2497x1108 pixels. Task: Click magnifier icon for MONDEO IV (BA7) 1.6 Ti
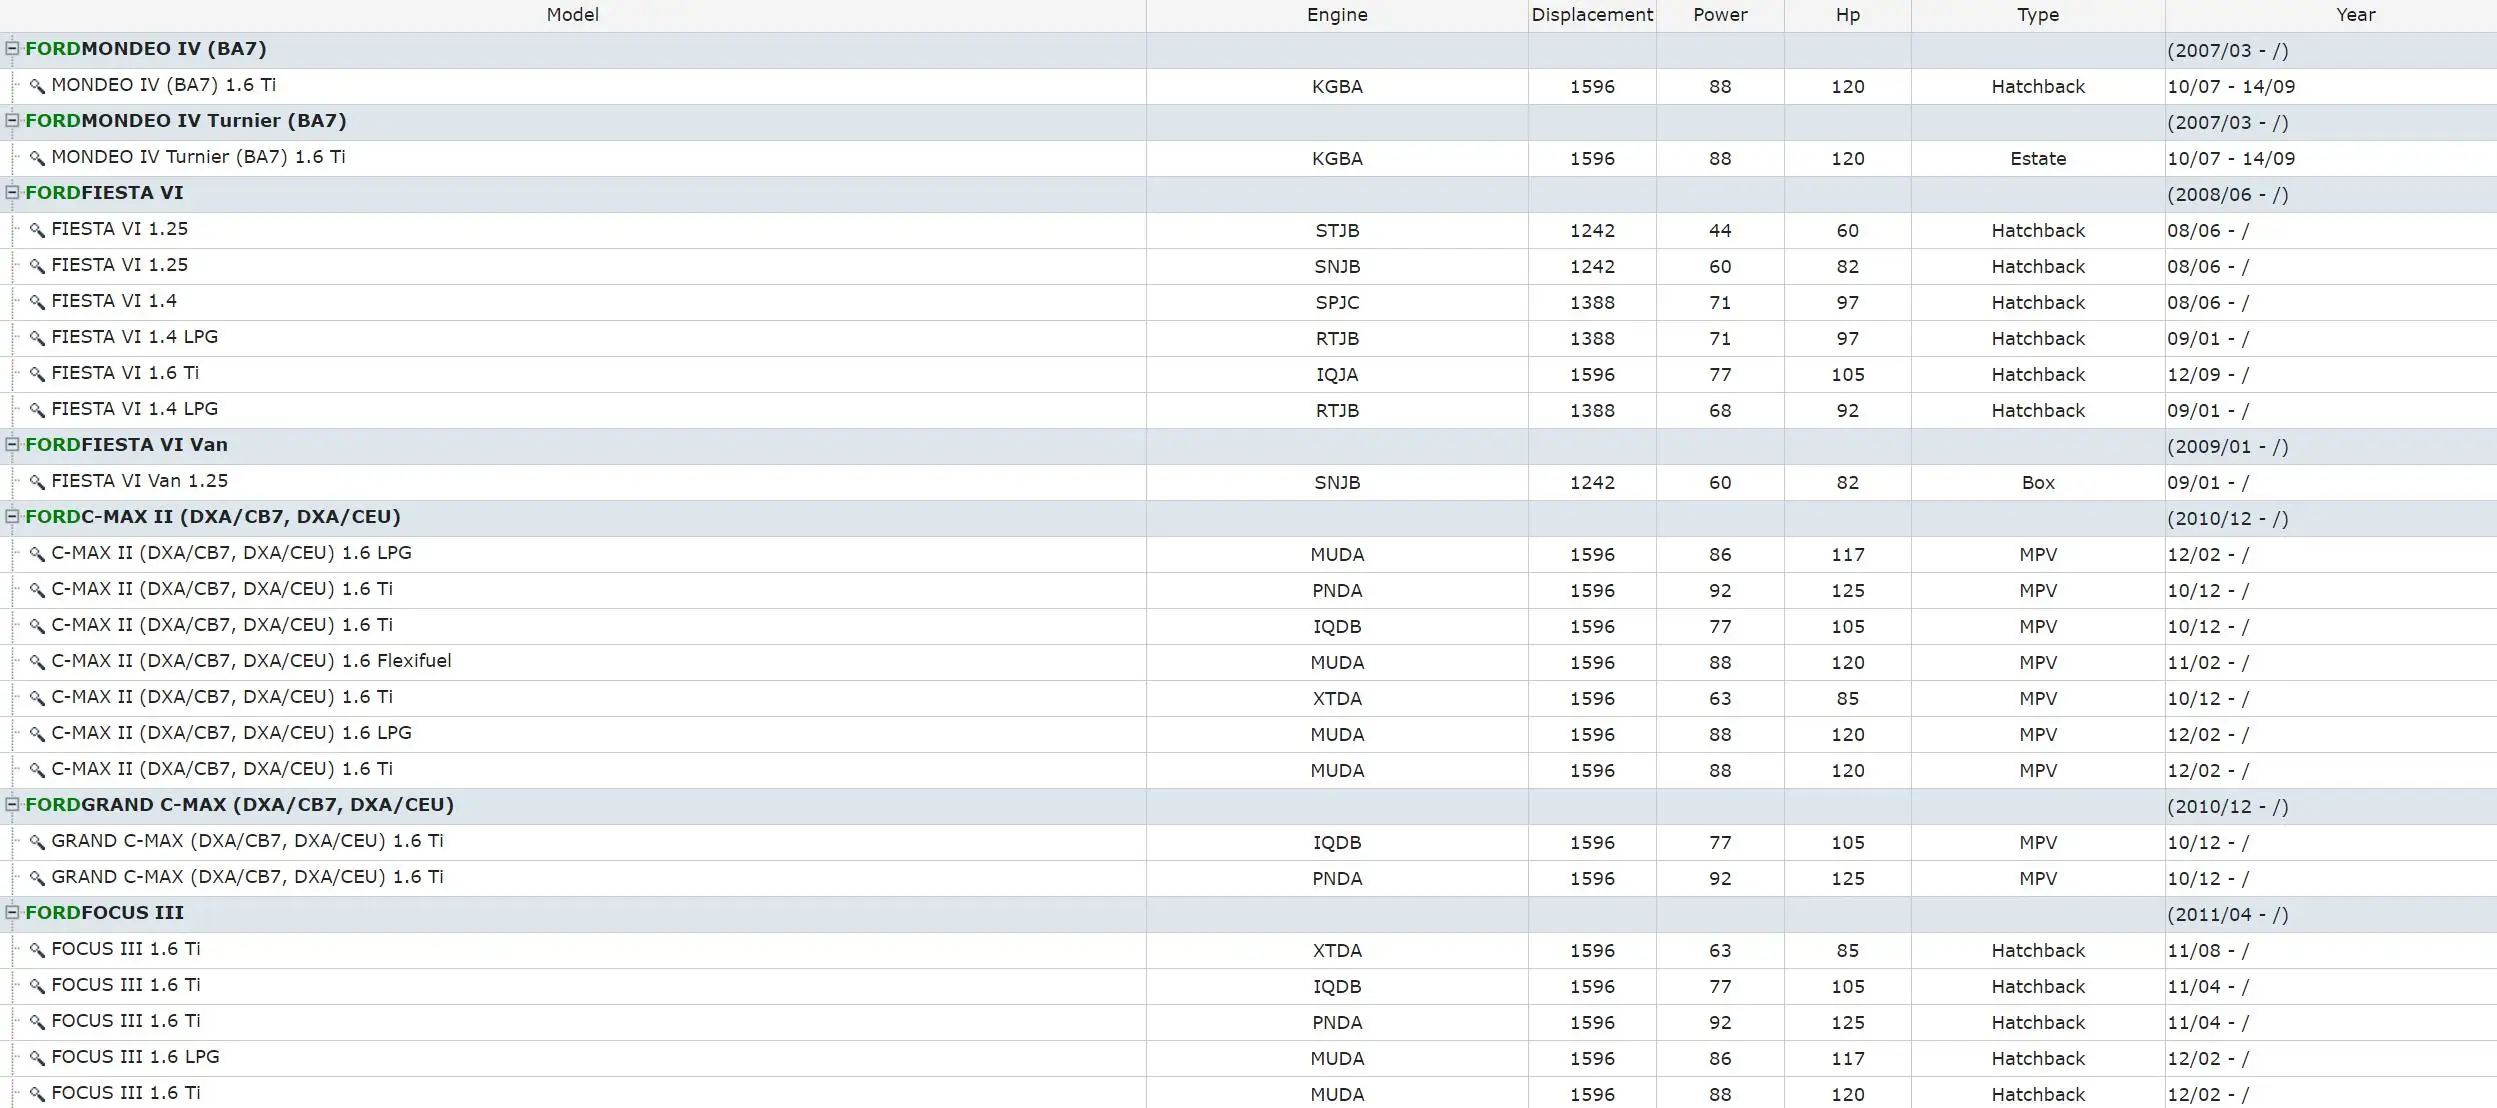click(x=37, y=86)
